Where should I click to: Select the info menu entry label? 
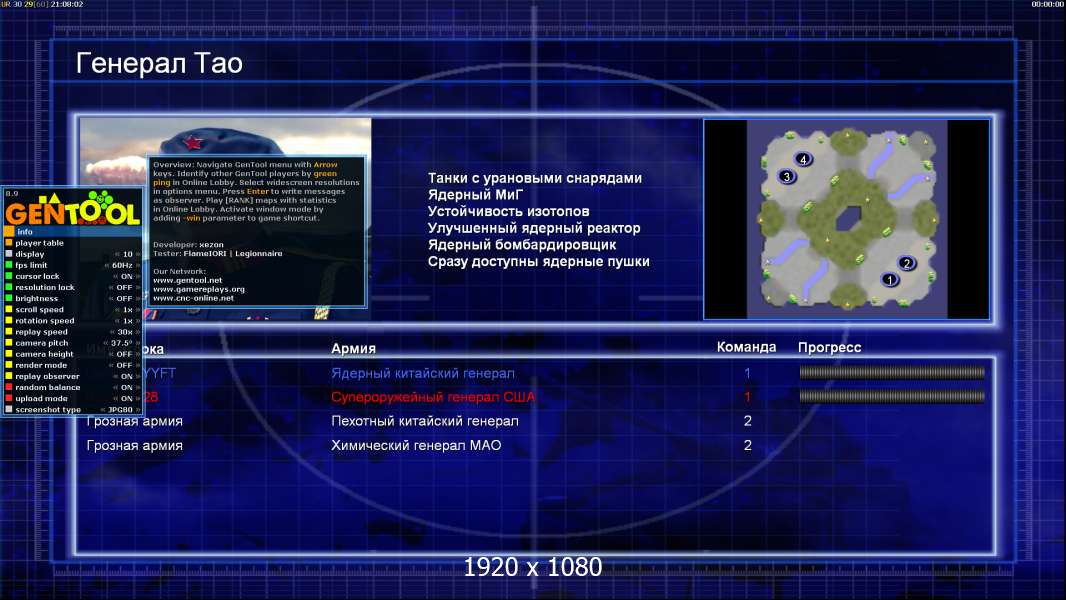pos(24,232)
